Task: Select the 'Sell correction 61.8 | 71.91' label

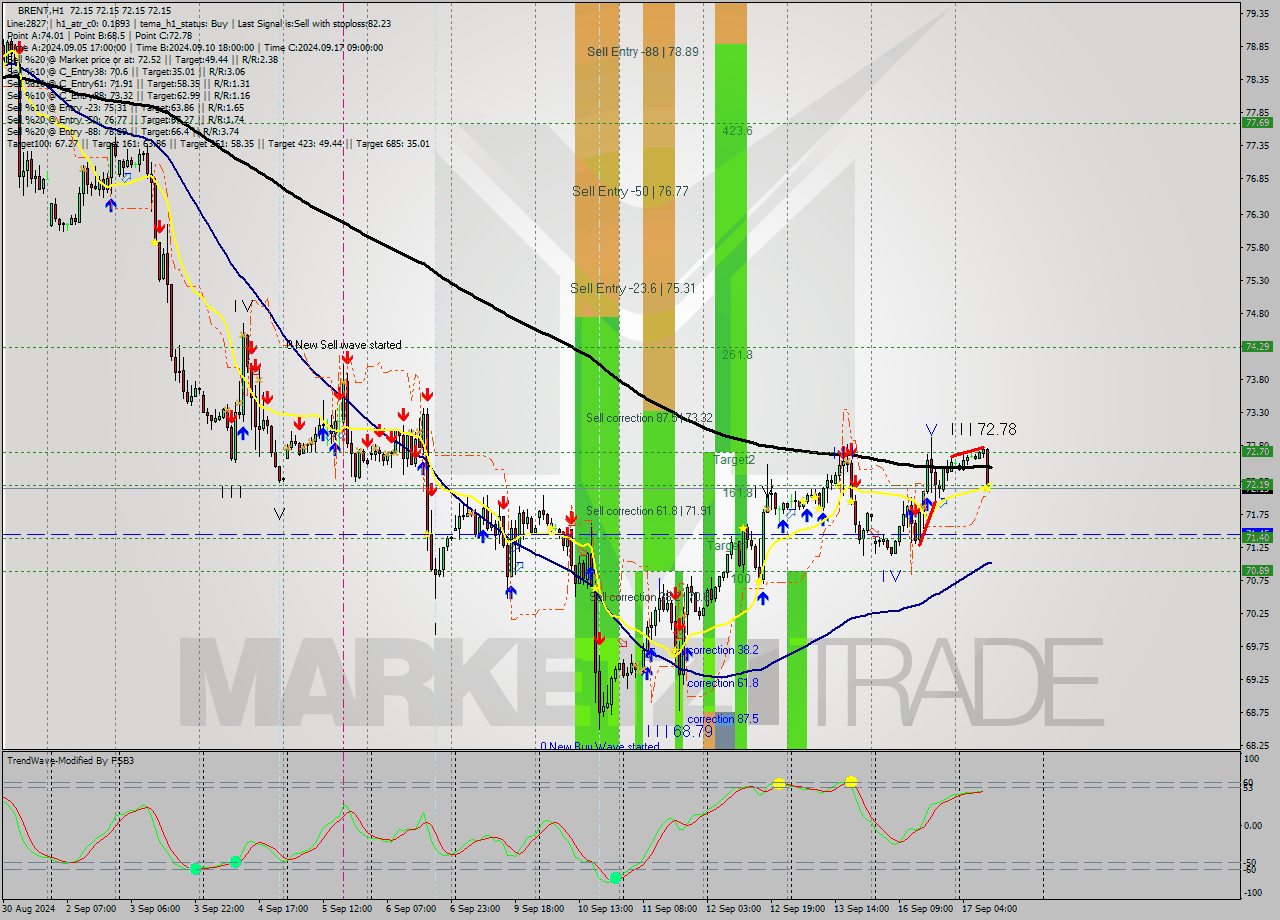Action: click(649, 511)
